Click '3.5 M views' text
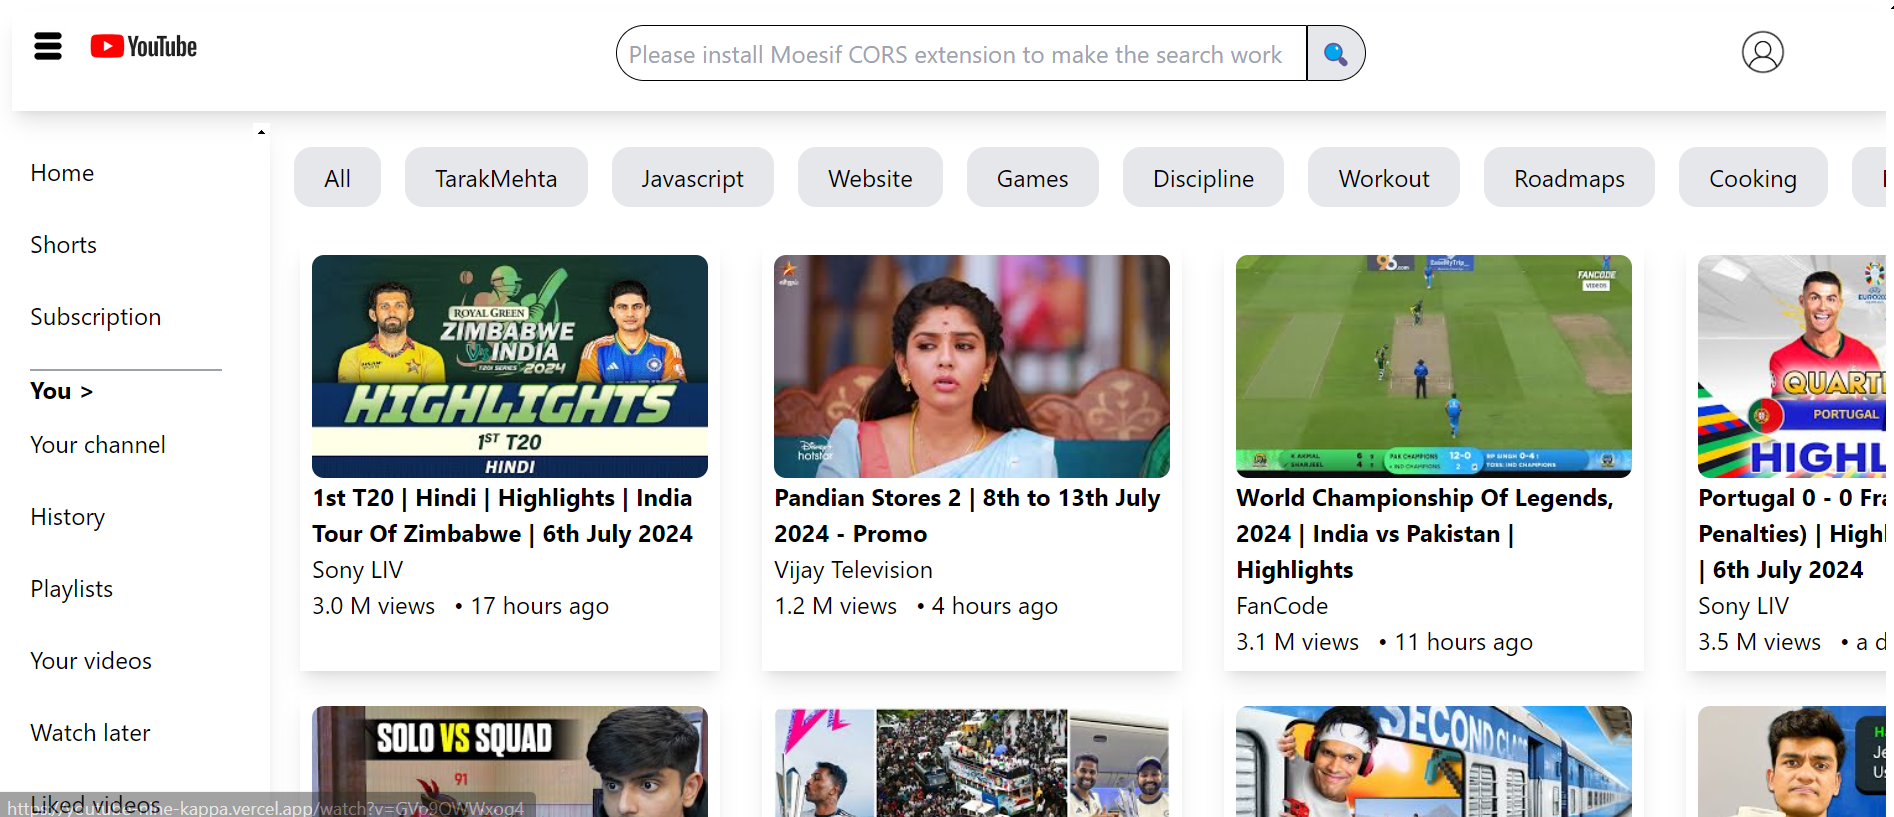Screen dimensions: 1894x817 click(1759, 642)
